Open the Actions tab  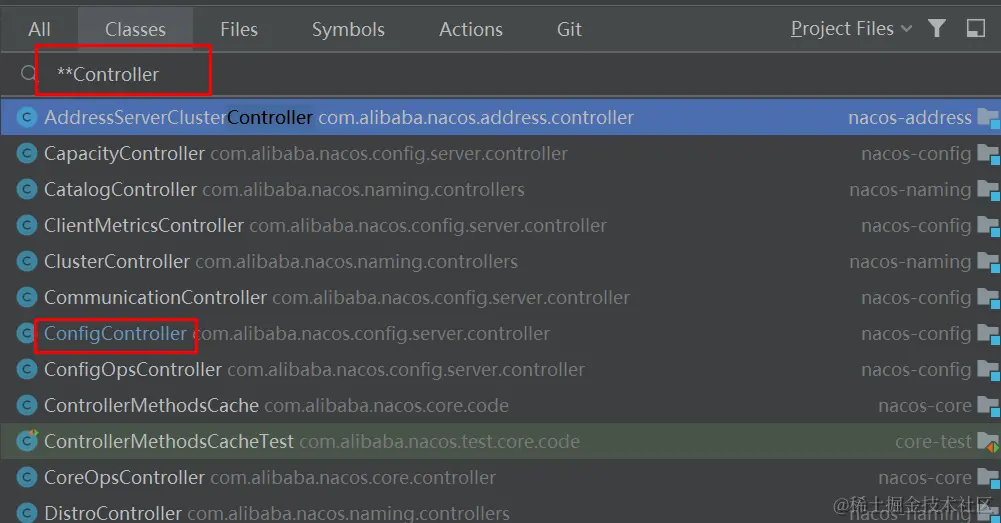coord(470,29)
